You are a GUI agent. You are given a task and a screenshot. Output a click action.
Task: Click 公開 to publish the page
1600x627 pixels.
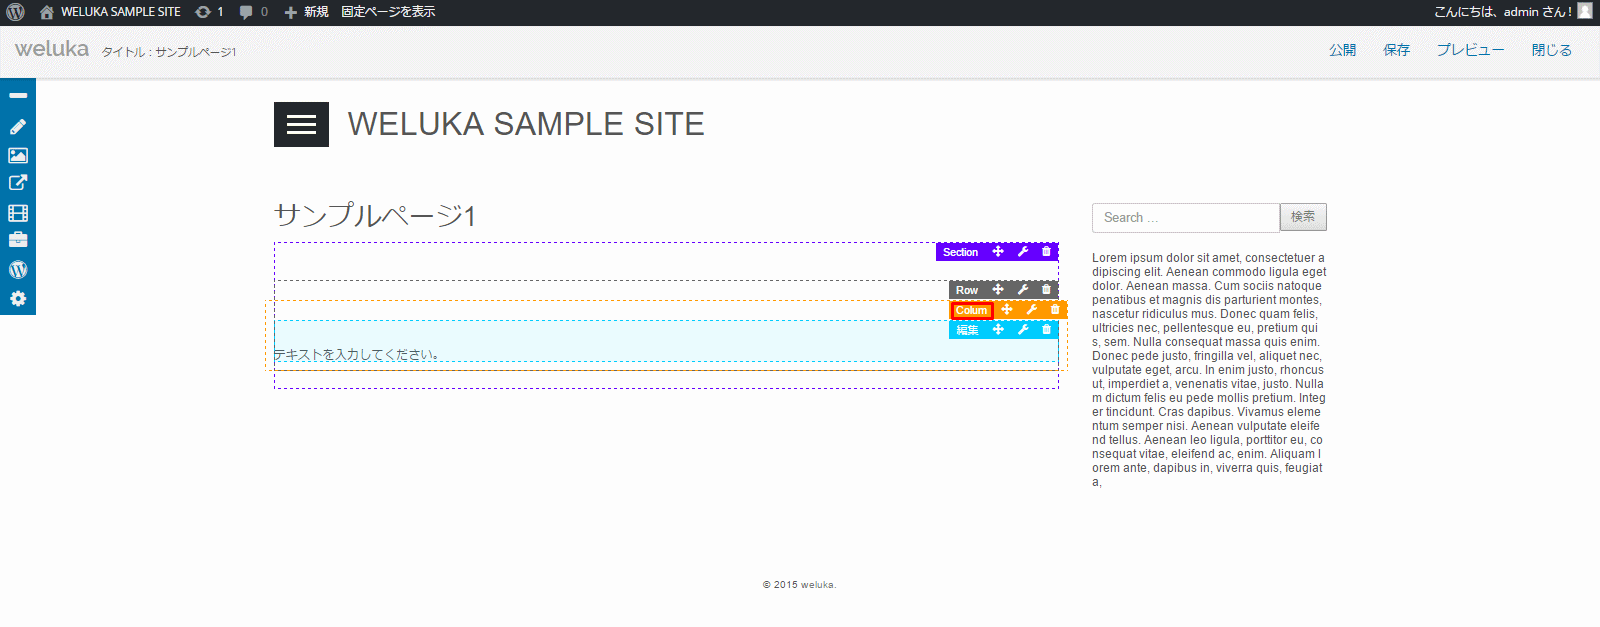pyautogui.click(x=1342, y=50)
